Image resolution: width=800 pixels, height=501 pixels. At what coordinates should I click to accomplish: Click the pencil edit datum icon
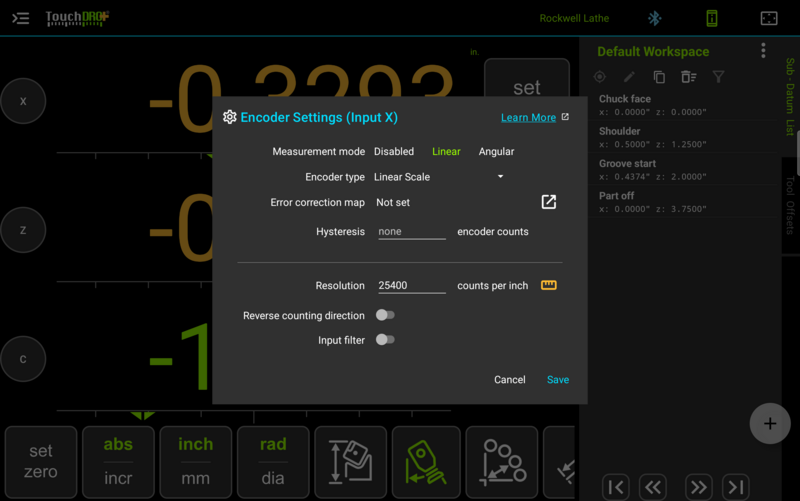pos(630,77)
